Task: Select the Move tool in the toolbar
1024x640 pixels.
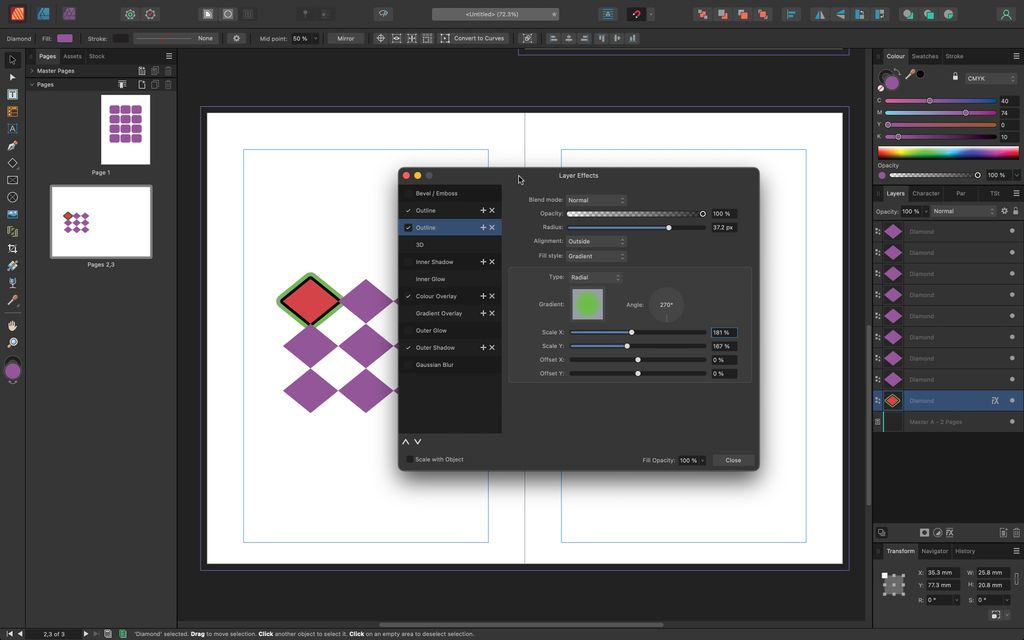Action: (12, 60)
